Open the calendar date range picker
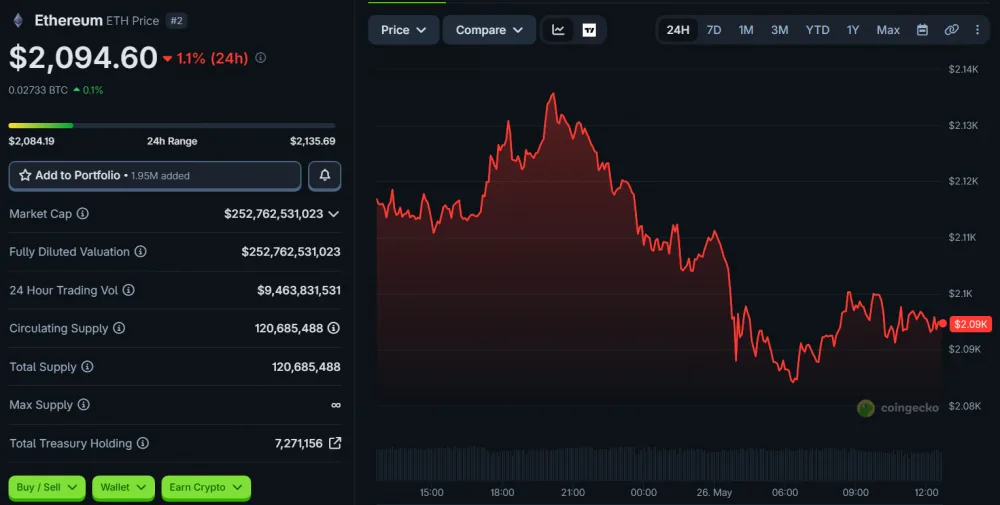Image resolution: width=1000 pixels, height=505 pixels. (x=922, y=30)
